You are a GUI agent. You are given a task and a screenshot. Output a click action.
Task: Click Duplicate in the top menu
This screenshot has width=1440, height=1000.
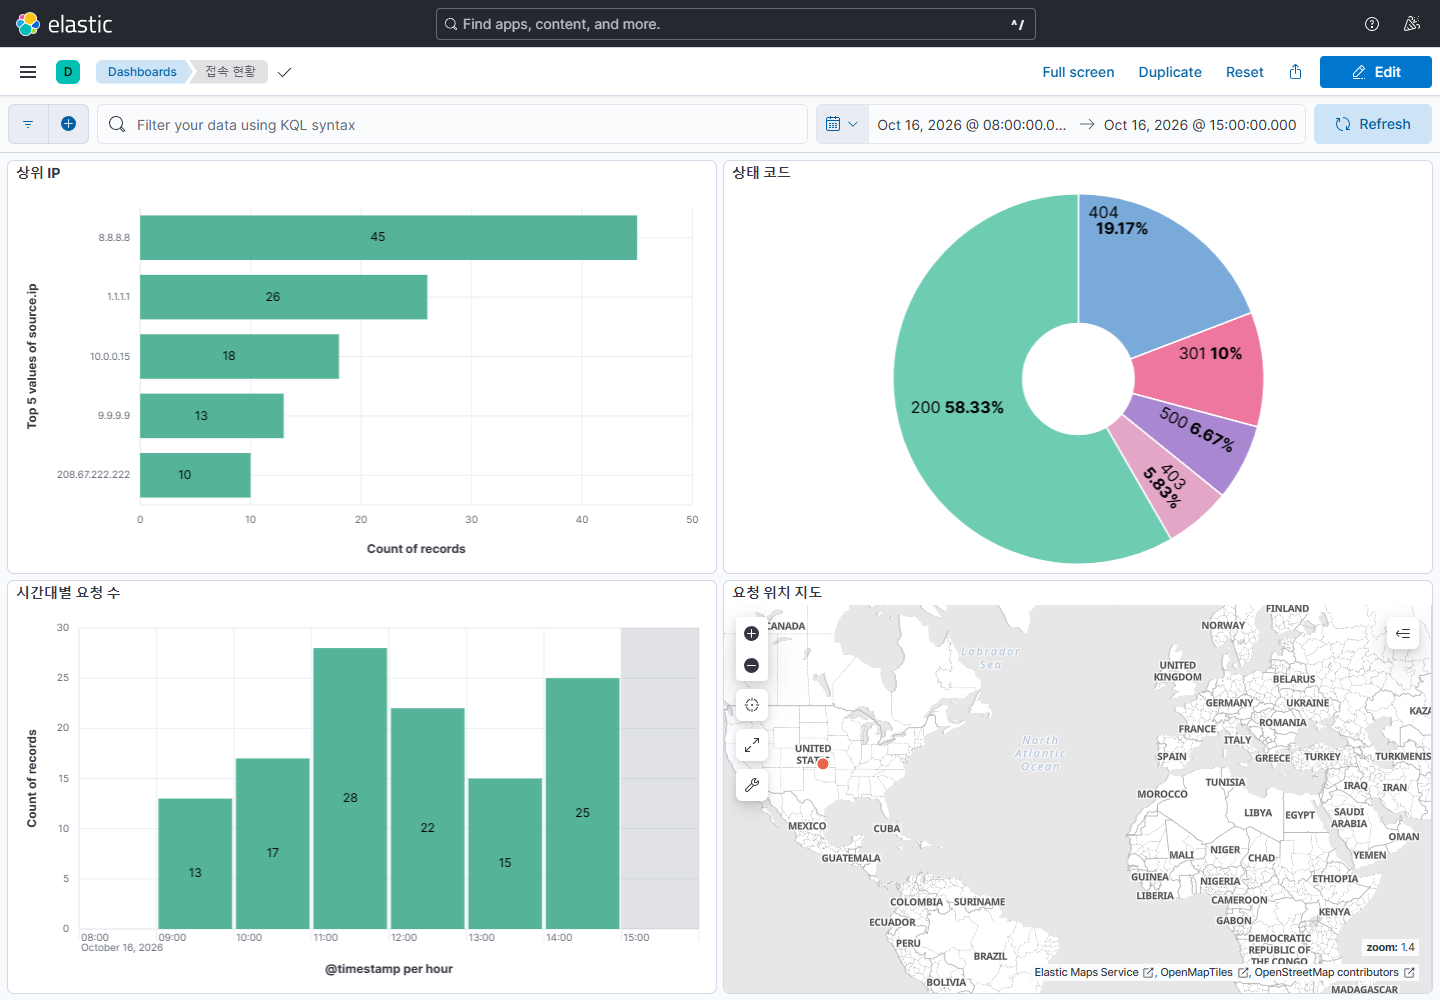pos(1170,72)
